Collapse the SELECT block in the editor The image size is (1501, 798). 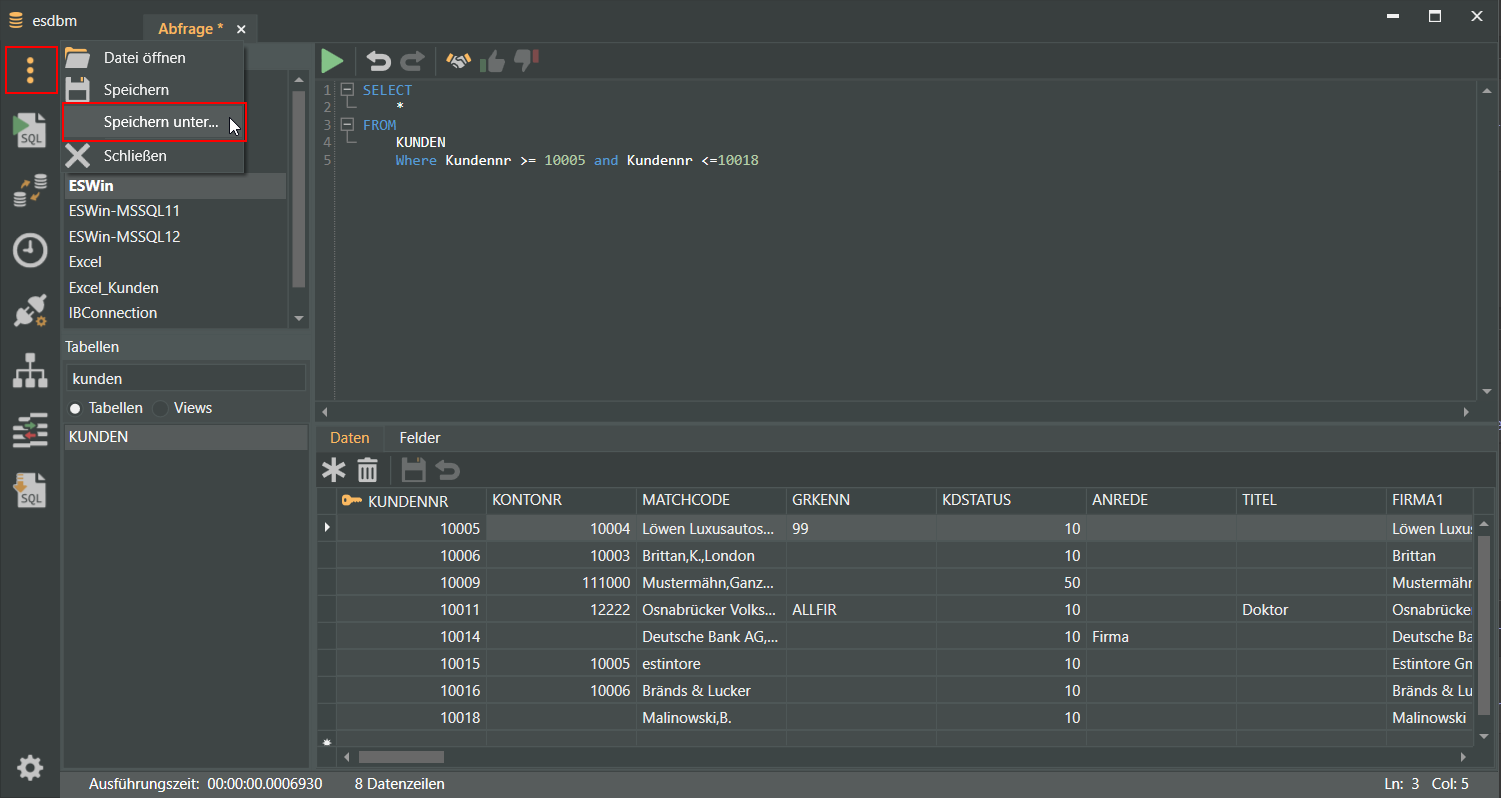(347, 90)
